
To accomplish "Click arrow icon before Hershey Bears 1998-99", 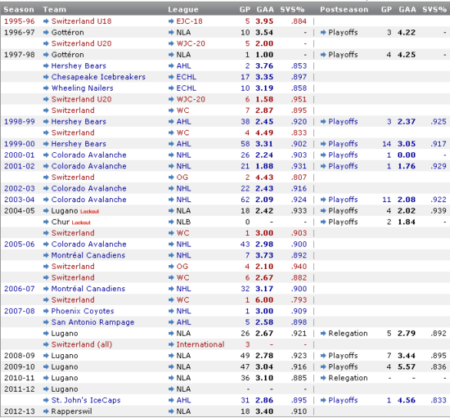I will [x=46, y=121].
